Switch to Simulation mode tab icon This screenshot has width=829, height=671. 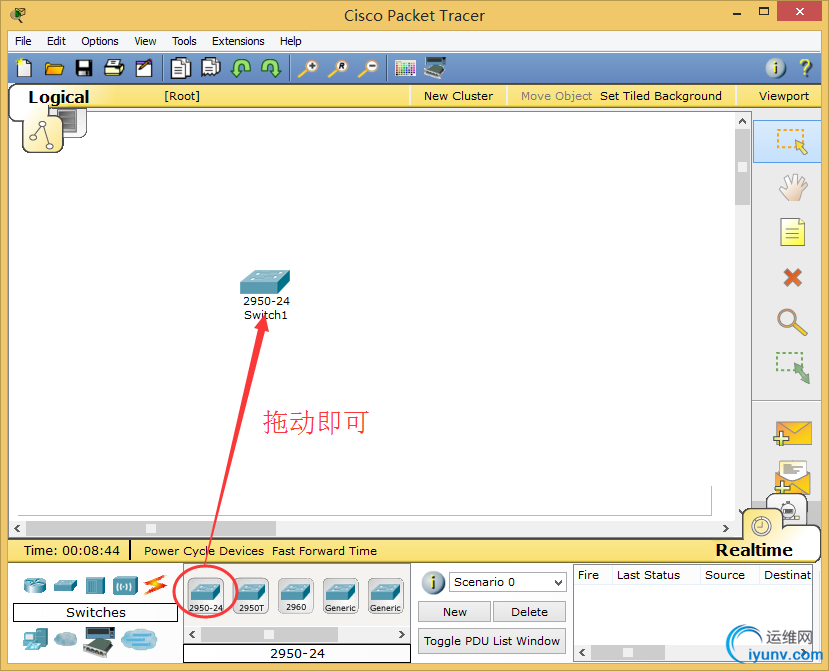click(788, 511)
